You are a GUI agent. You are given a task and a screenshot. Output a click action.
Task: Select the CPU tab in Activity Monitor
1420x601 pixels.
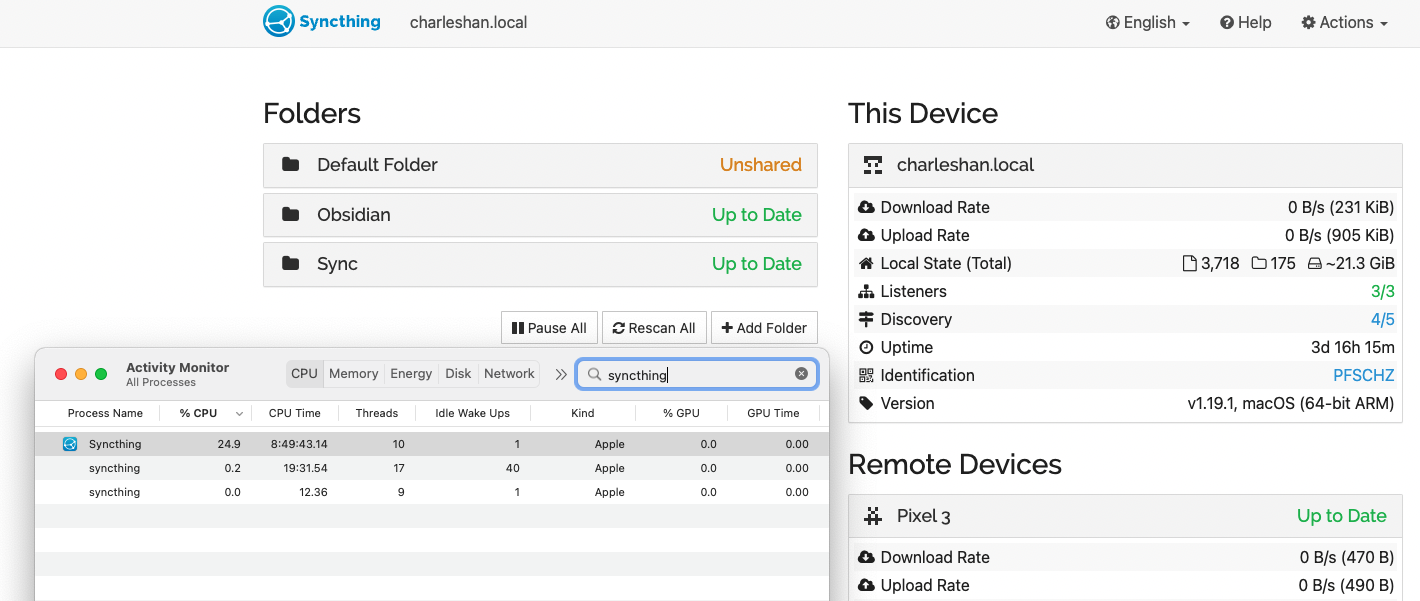pos(304,374)
